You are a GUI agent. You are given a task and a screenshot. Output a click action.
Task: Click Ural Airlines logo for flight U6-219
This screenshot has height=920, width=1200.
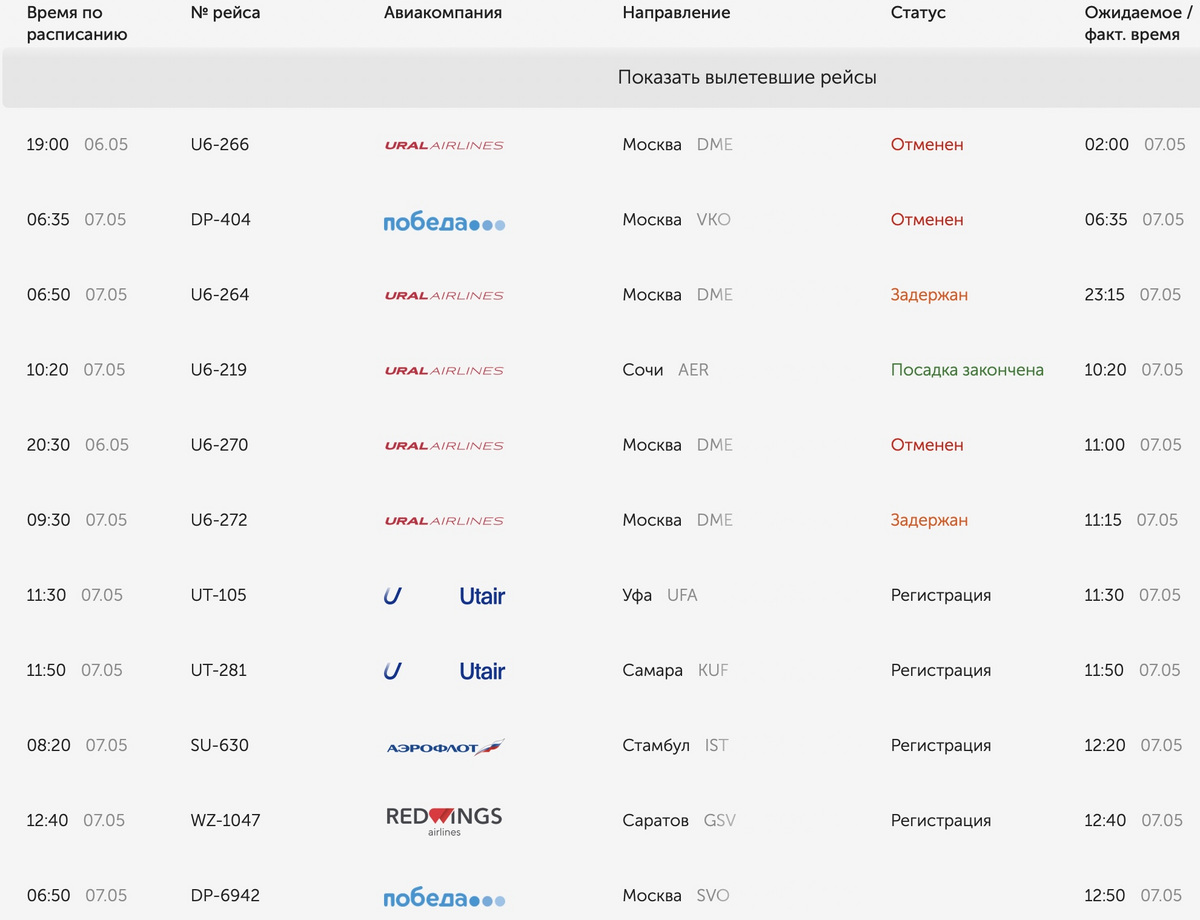444,370
